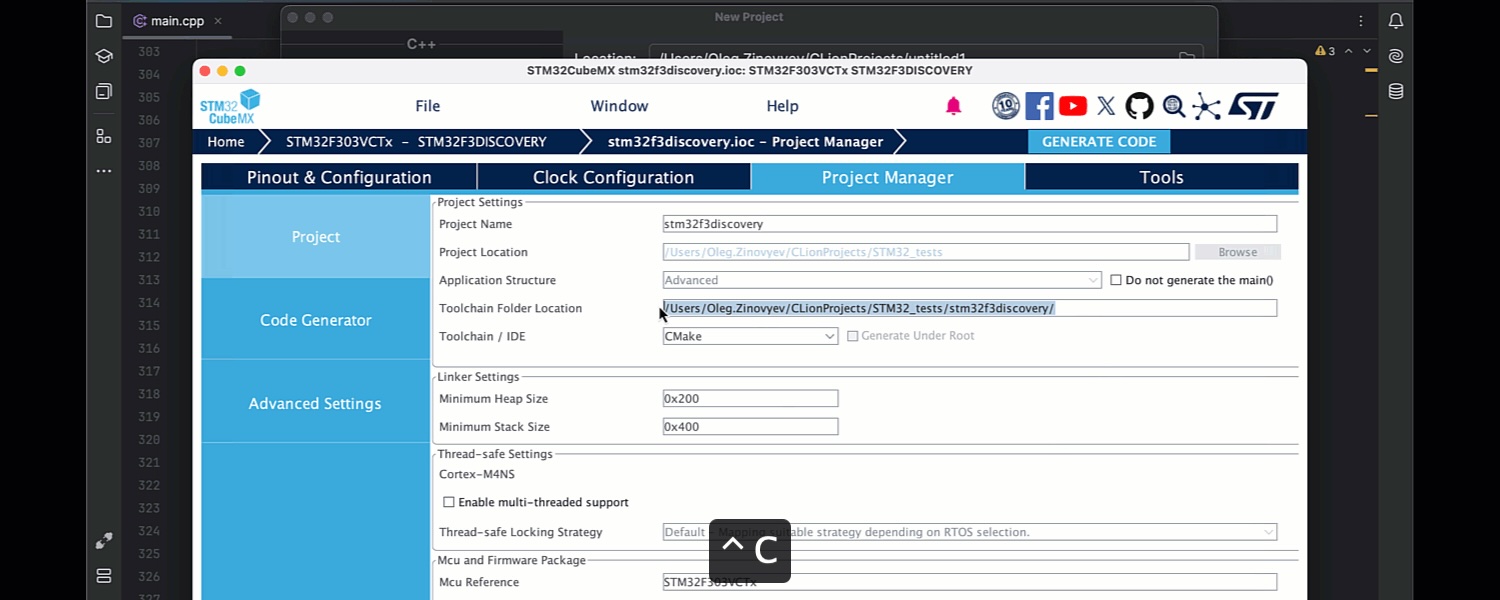
Task: Click the yellow warning count indicator in CLion
Action: tap(1325, 51)
